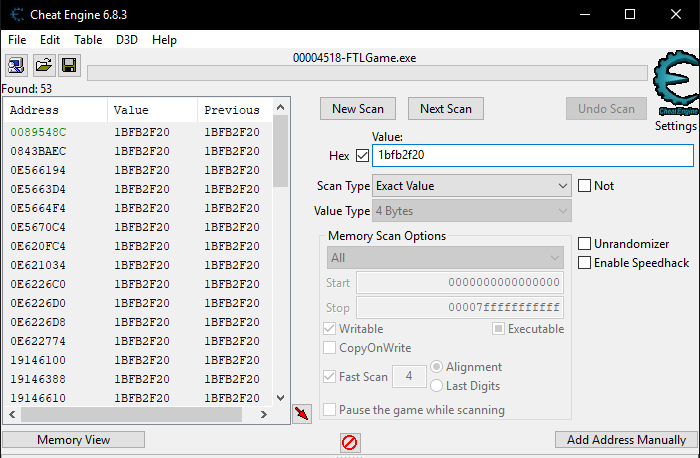Viewport: 700px width, 458px height.
Task: Open the Value Type 4 Bytes dropdown
Action: pos(472,211)
